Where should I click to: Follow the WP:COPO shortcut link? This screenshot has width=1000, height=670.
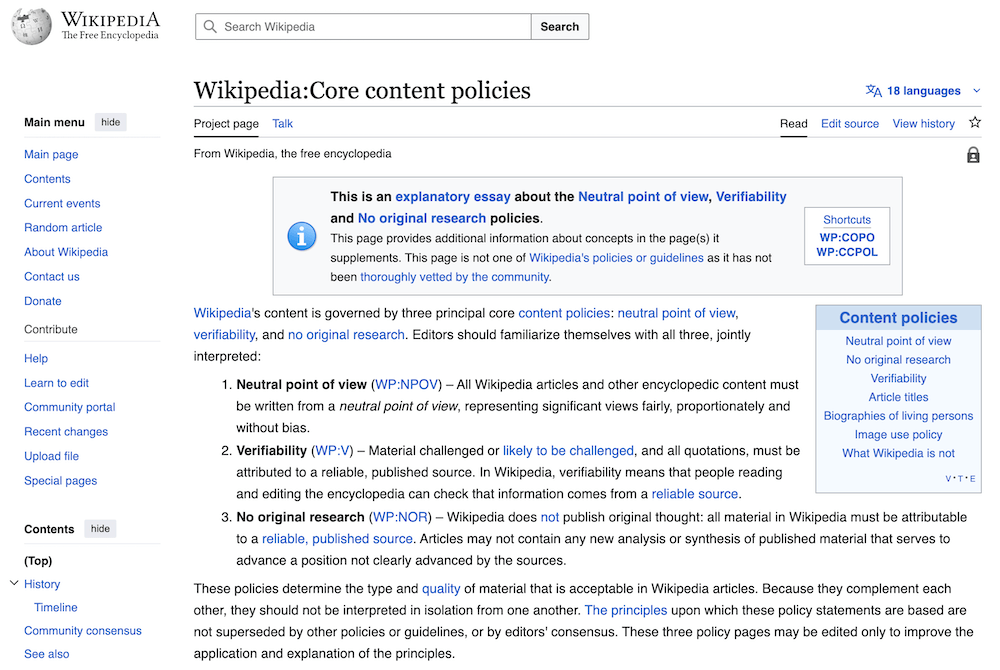click(x=847, y=237)
